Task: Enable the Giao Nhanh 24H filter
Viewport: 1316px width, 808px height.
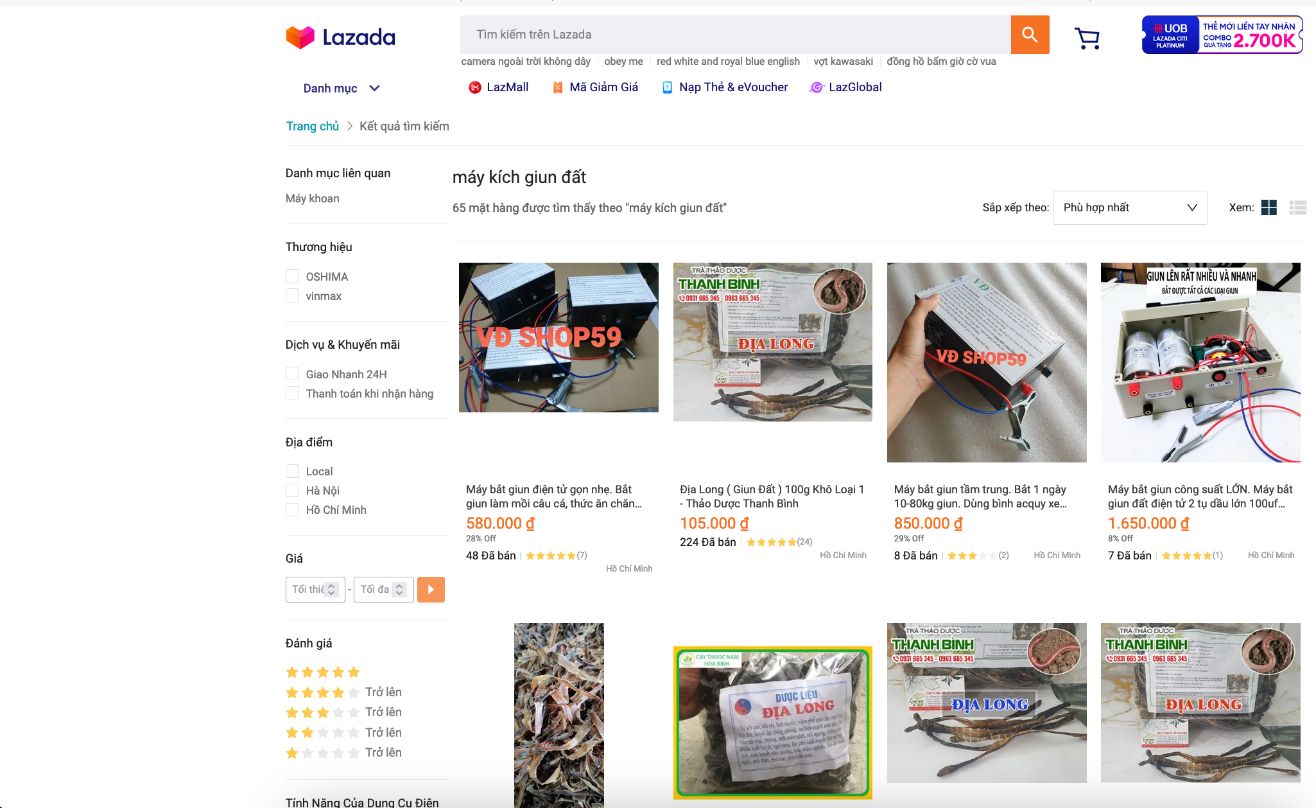Action: tap(292, 374)
